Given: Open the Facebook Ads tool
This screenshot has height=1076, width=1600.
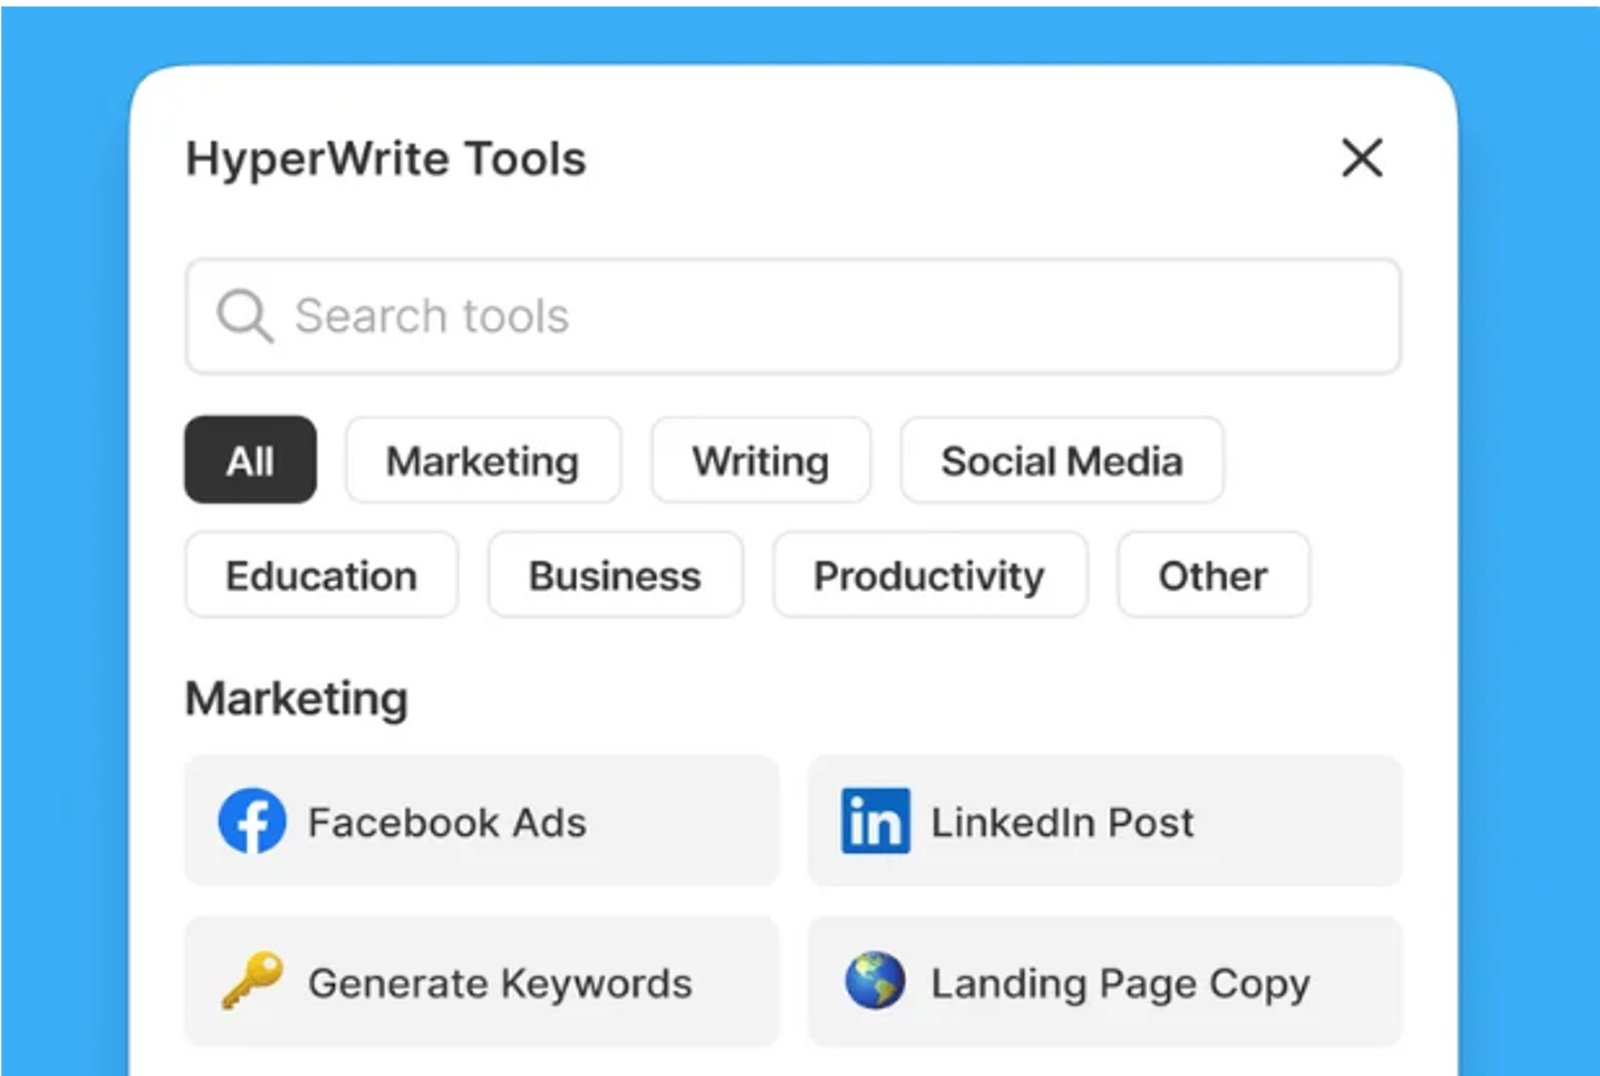Looking at the screenshot, I should click(x=481, y=821).
